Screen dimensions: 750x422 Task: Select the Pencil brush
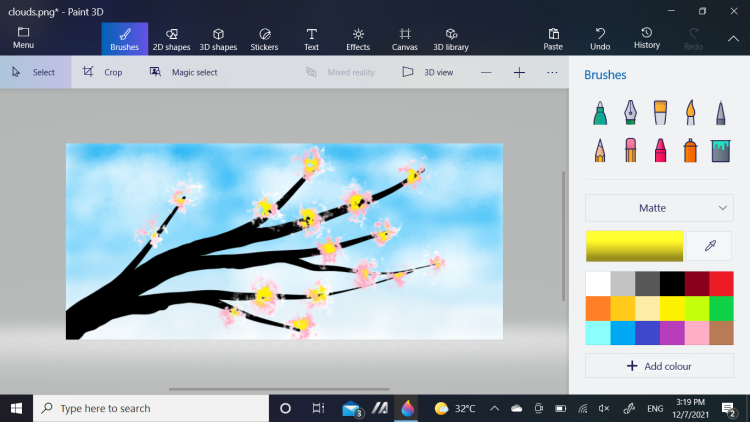[x=600, y=150]
